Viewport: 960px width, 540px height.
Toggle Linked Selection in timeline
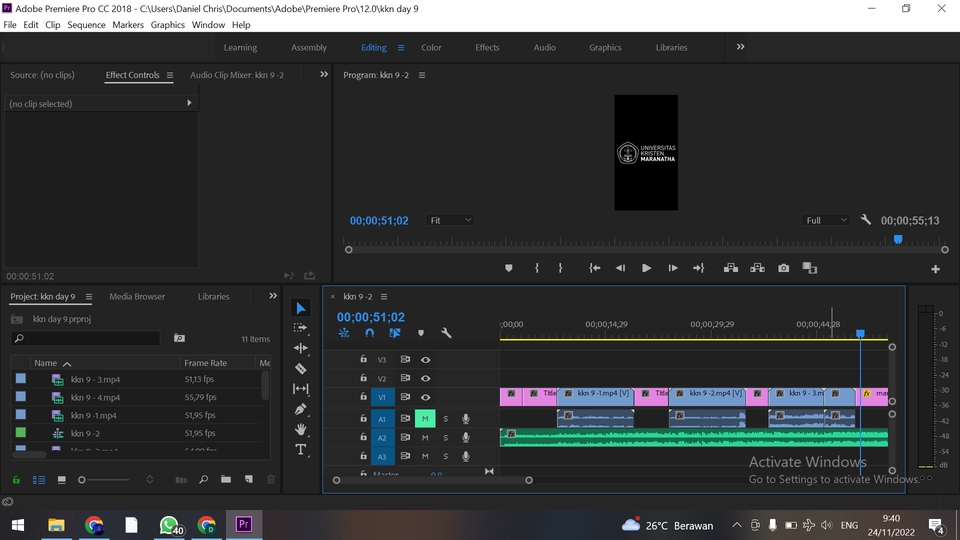[395, 333]
